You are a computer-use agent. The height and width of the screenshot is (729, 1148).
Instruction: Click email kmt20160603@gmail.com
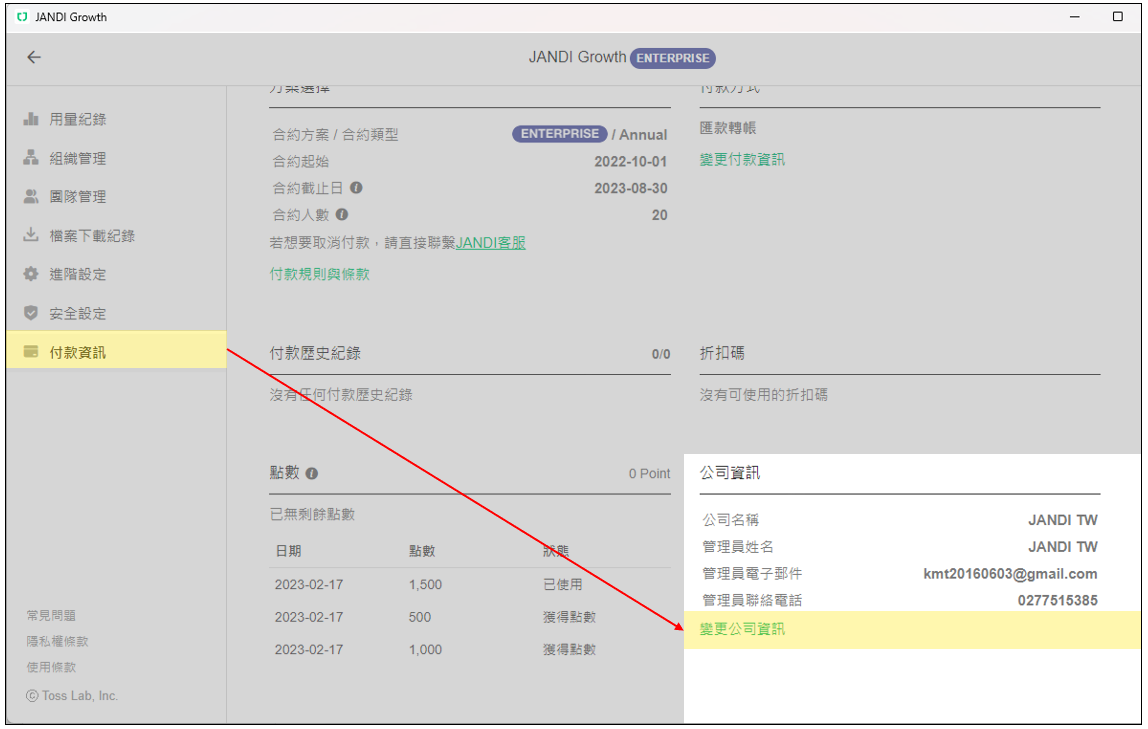coord(1010,574)
